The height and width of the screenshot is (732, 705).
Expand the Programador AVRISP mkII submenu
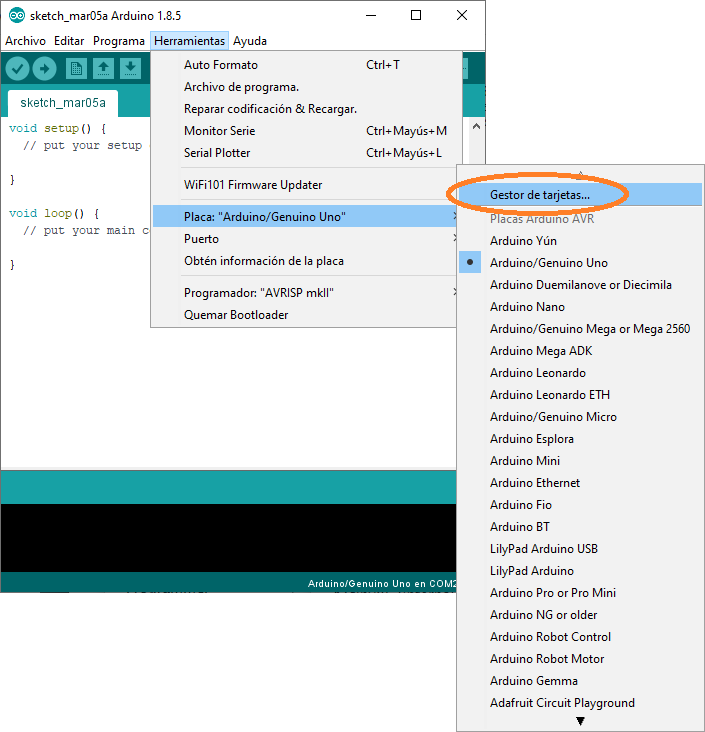click(304, 293)
